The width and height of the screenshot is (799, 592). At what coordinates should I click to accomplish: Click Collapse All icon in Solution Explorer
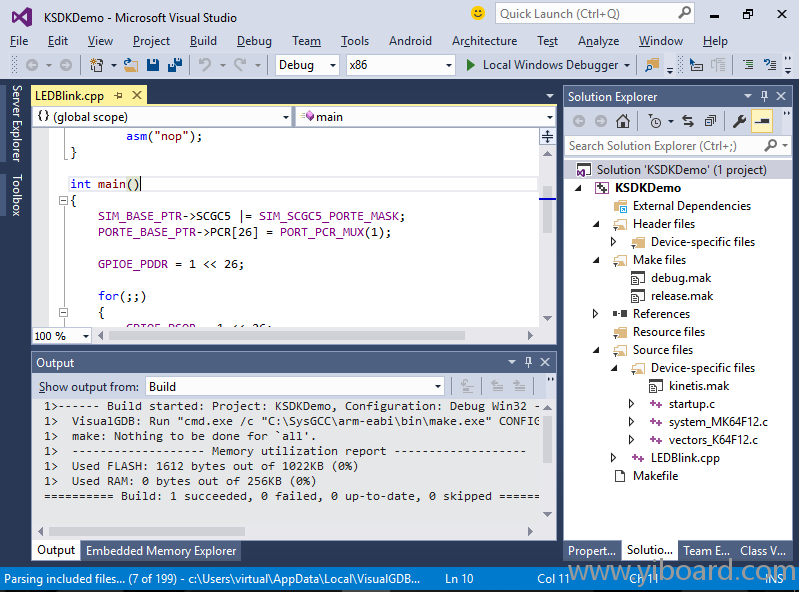(x=710, y=121)
